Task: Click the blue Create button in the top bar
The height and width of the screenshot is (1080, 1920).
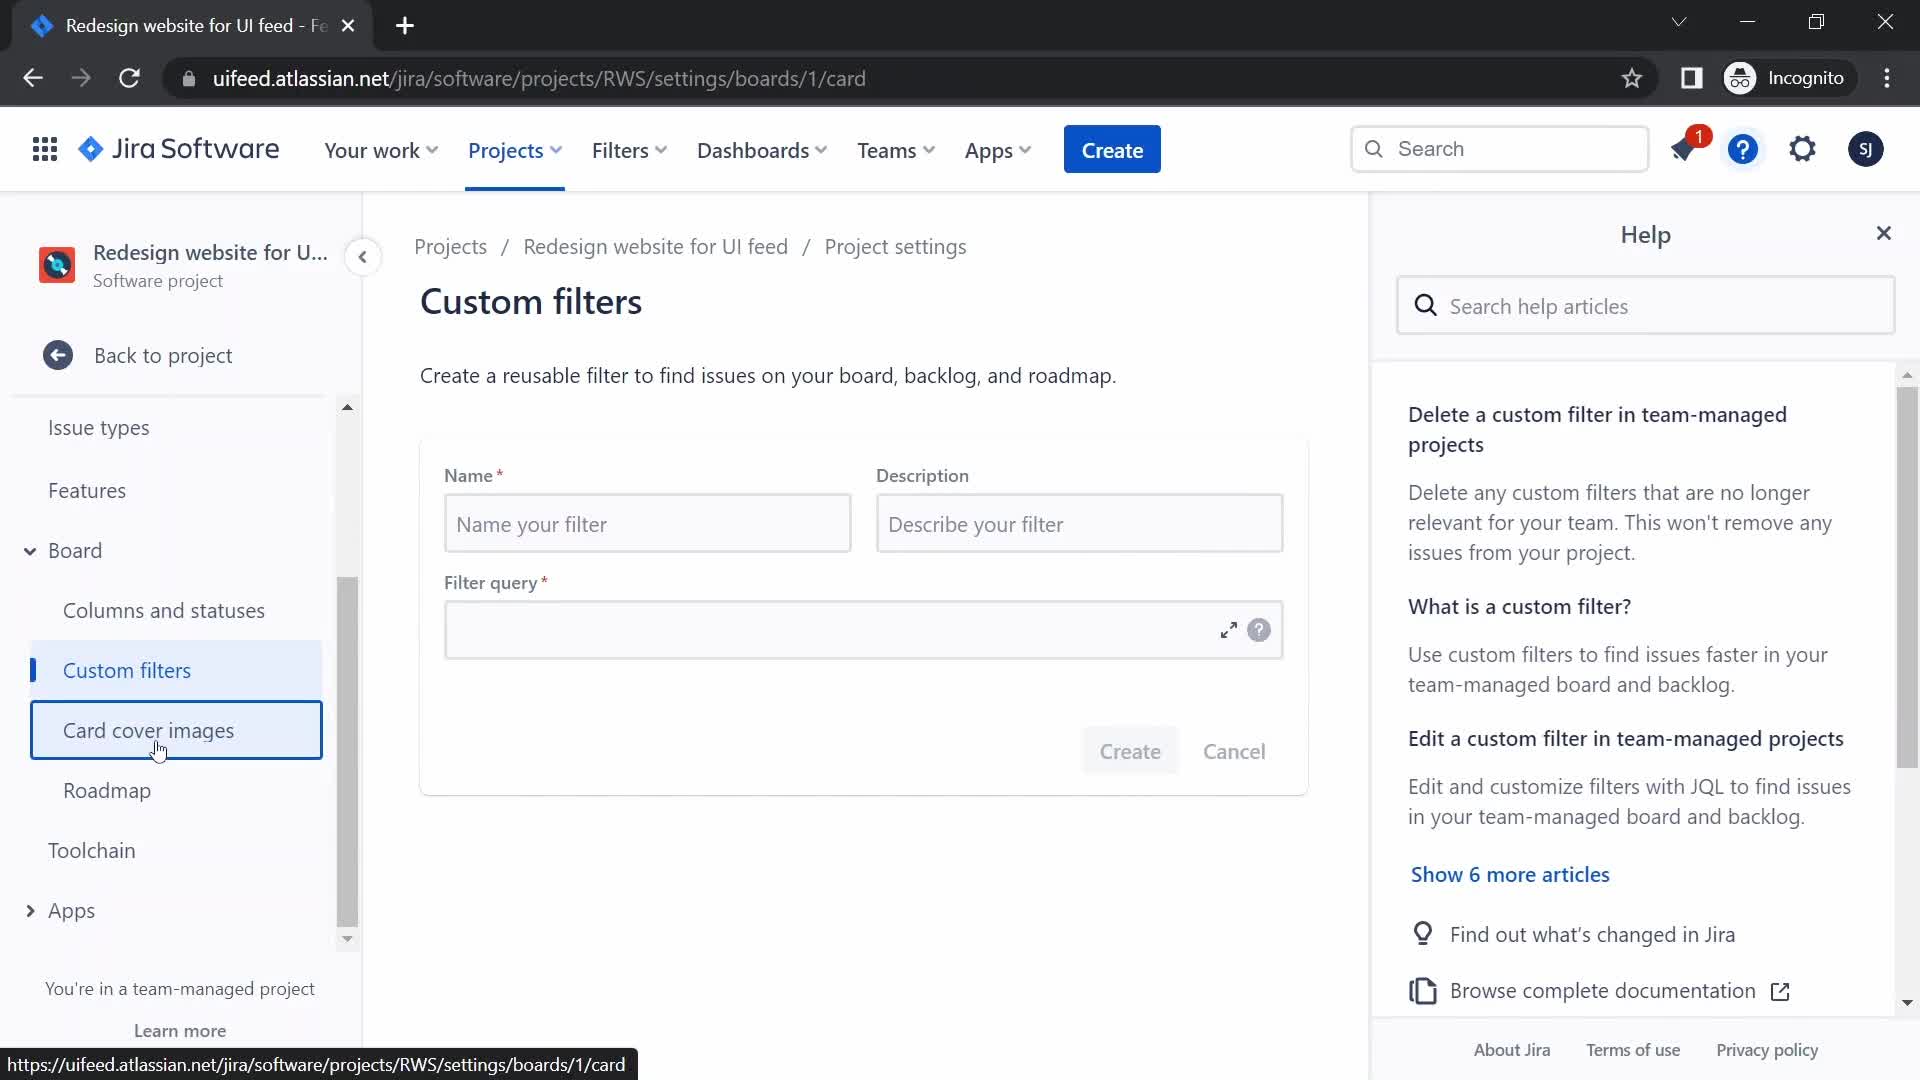Action: 1112,150
